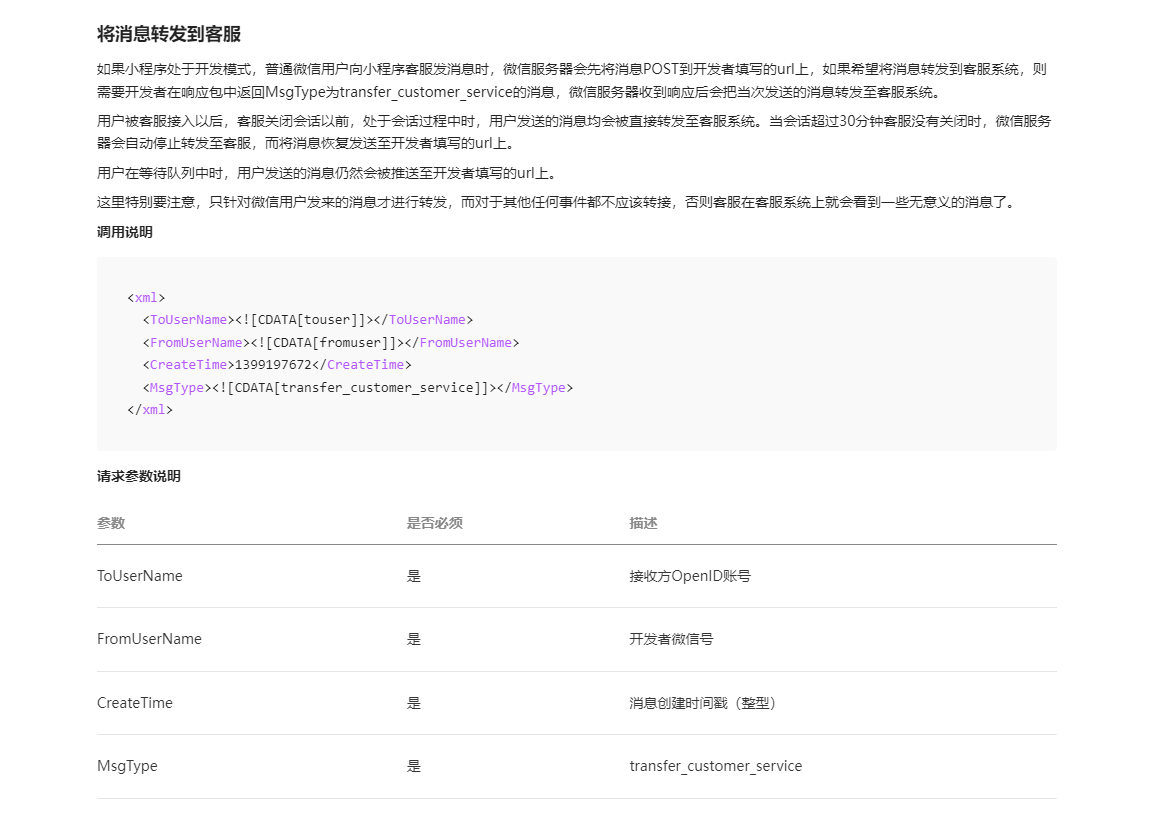
Task: Click the CreateTime 1399197672 code line
Action: 277,365
